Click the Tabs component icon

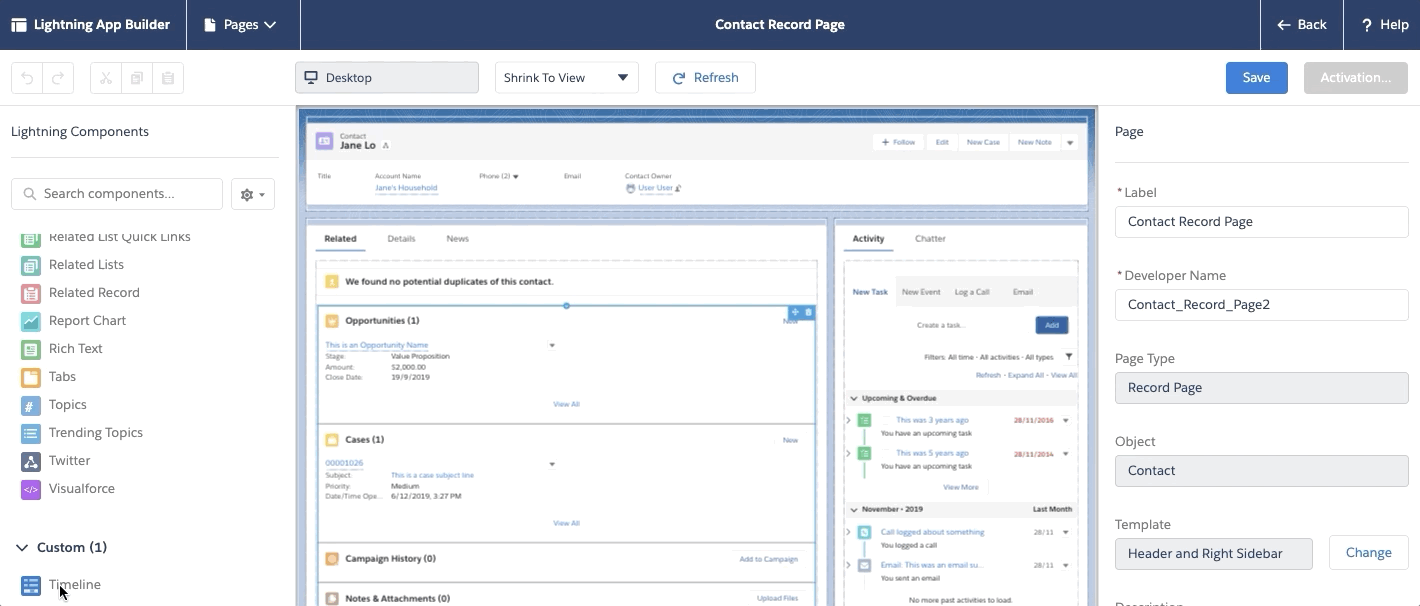(31, 377)
